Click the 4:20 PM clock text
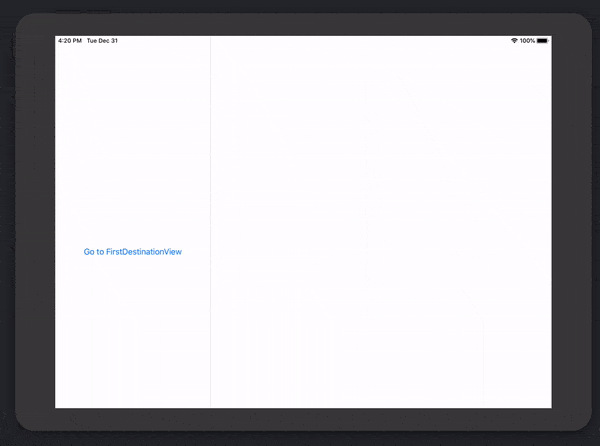Image resolution: width=600 pixels, height=446 pixels. point(70,41)
